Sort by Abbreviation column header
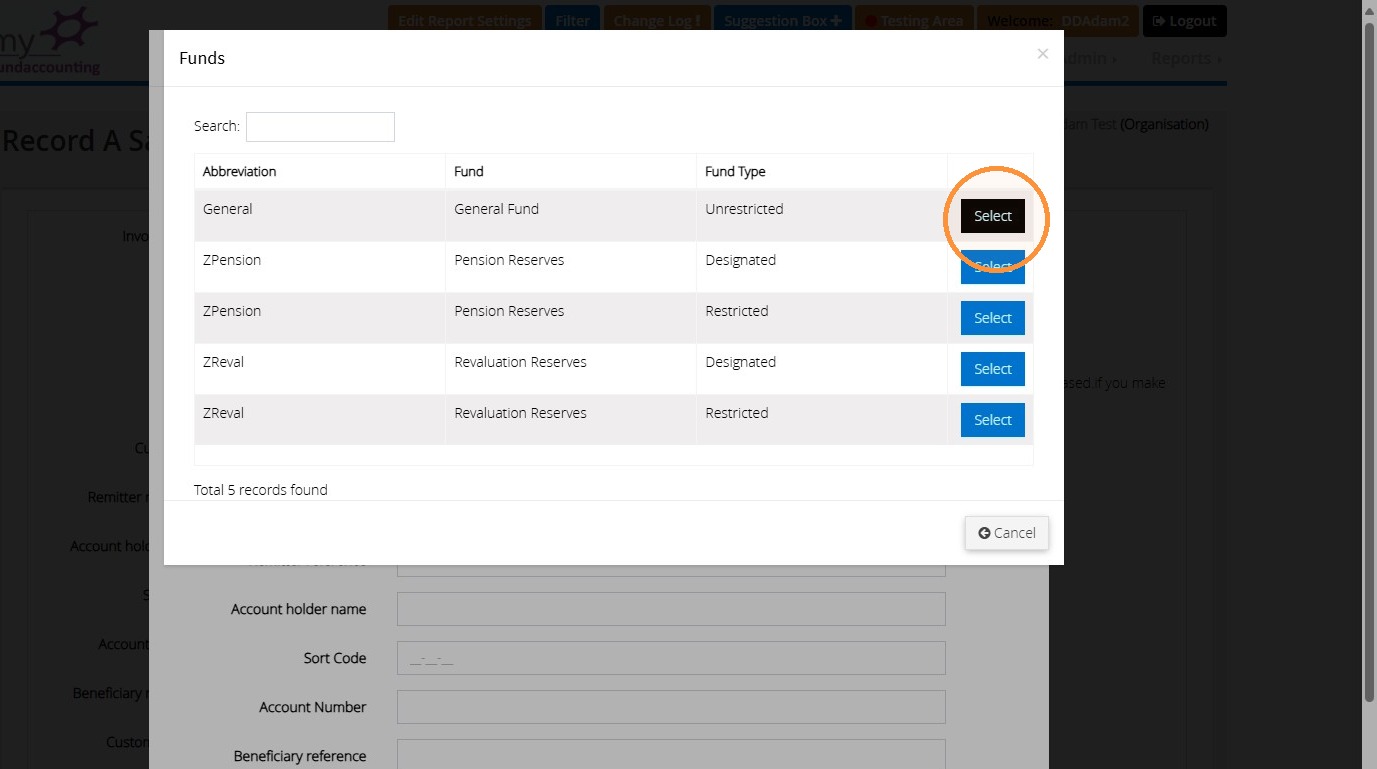 pos(319,171)
